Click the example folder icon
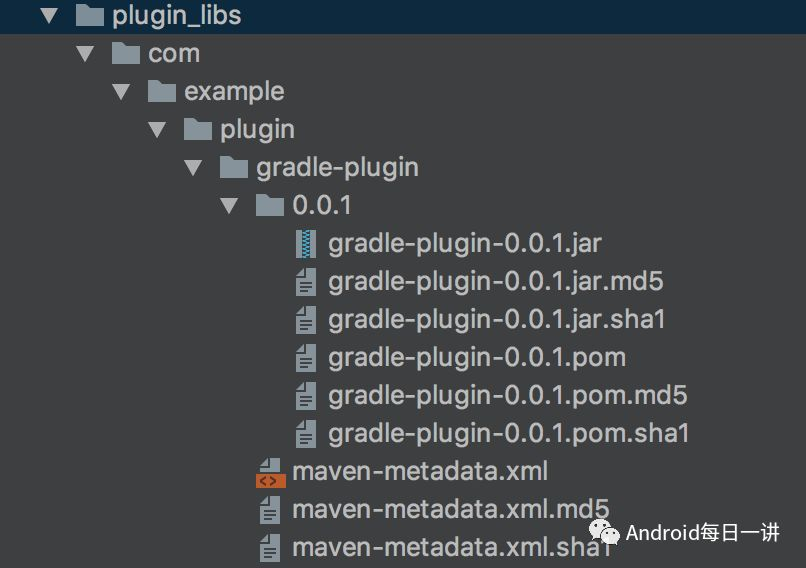The width and height of the screenshot is (806, 568). coord(162,91)
